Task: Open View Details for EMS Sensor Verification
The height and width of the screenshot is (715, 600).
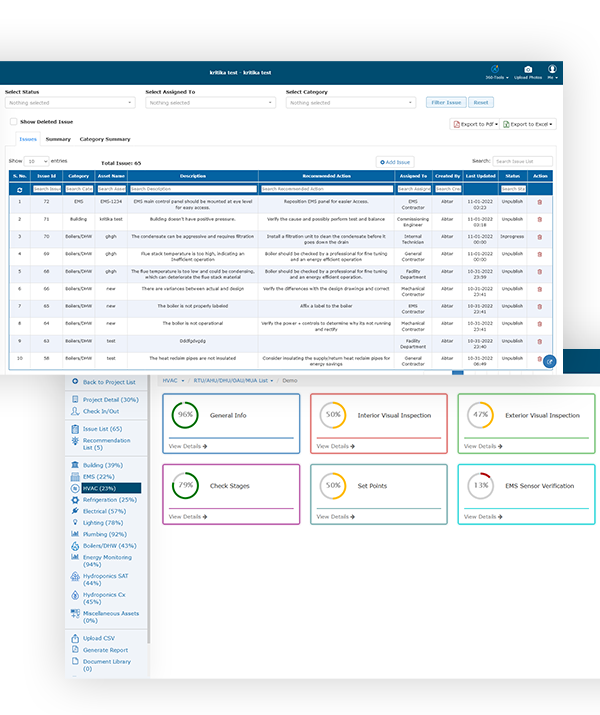Action: [483, 517]
